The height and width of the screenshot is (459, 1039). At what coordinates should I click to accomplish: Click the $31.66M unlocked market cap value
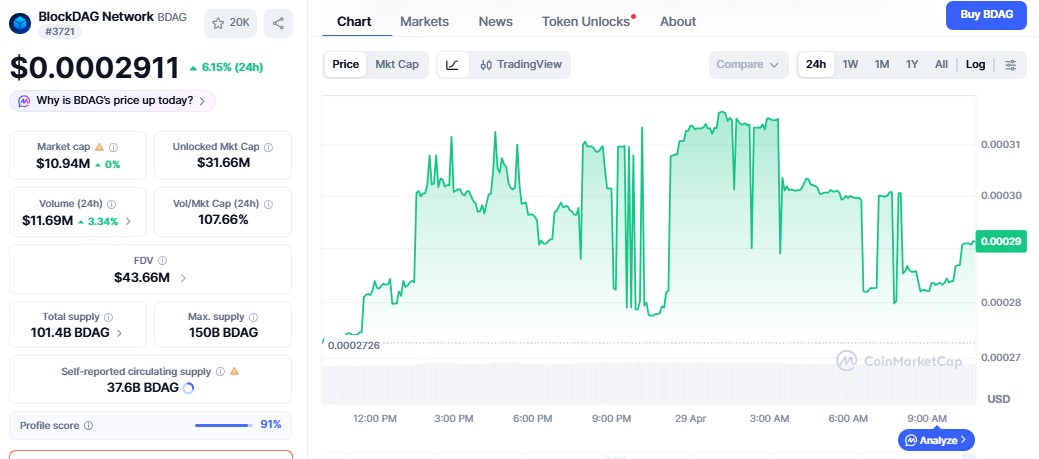(x=223, y=163)
